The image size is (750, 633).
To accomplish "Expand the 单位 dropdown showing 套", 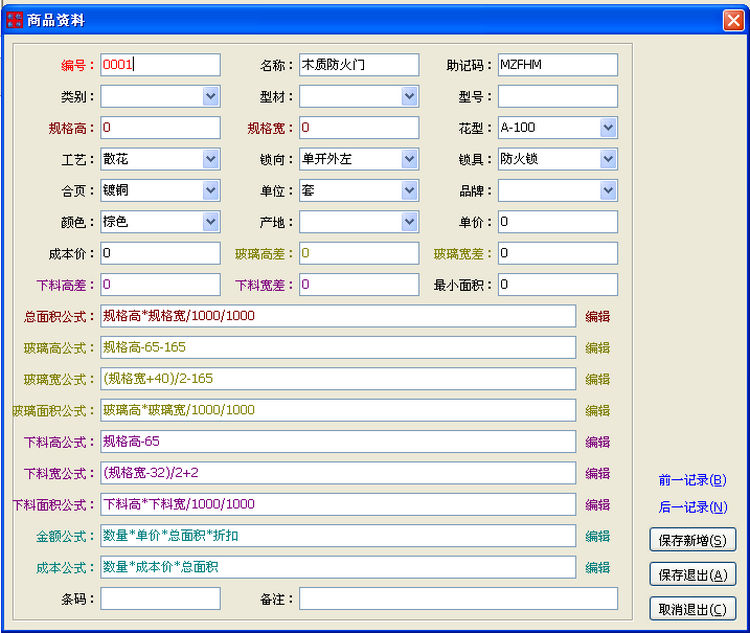I will pyautogui.click(x=409, y=190).
